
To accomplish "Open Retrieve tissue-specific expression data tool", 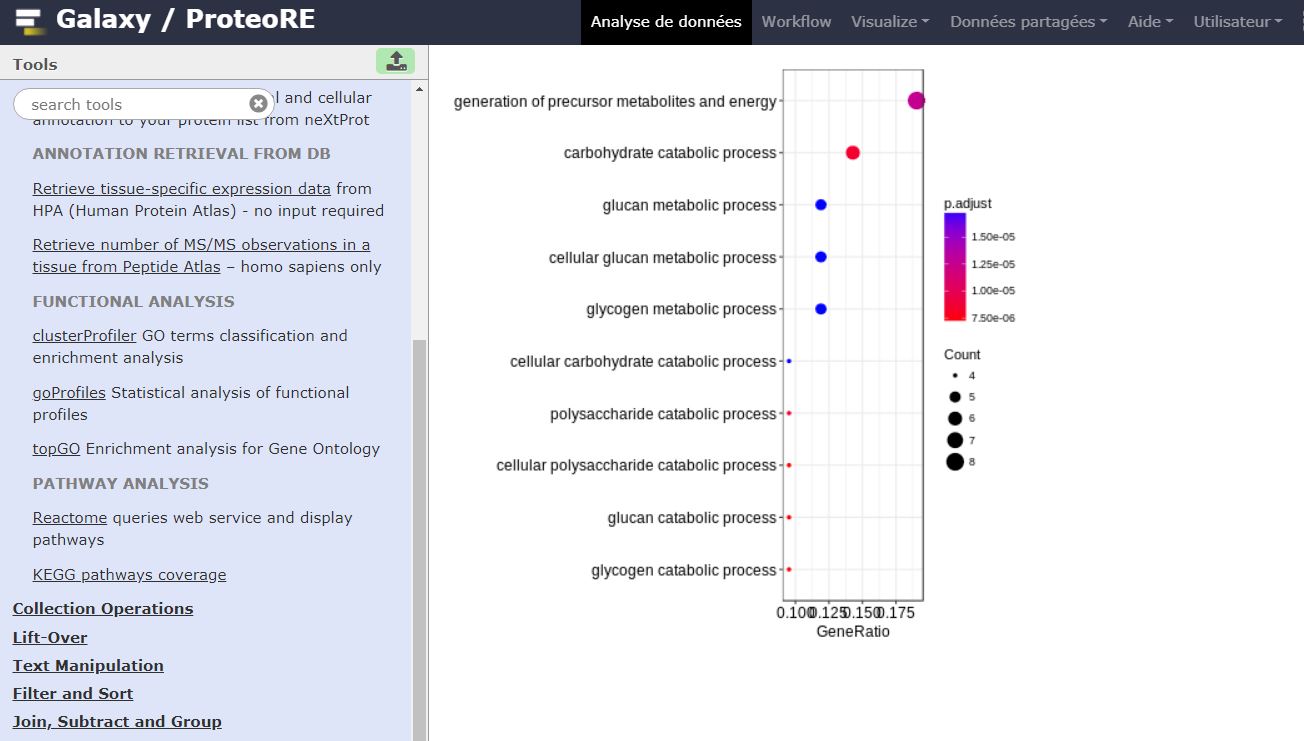I will pyautogui.click(x=181, y=188).
